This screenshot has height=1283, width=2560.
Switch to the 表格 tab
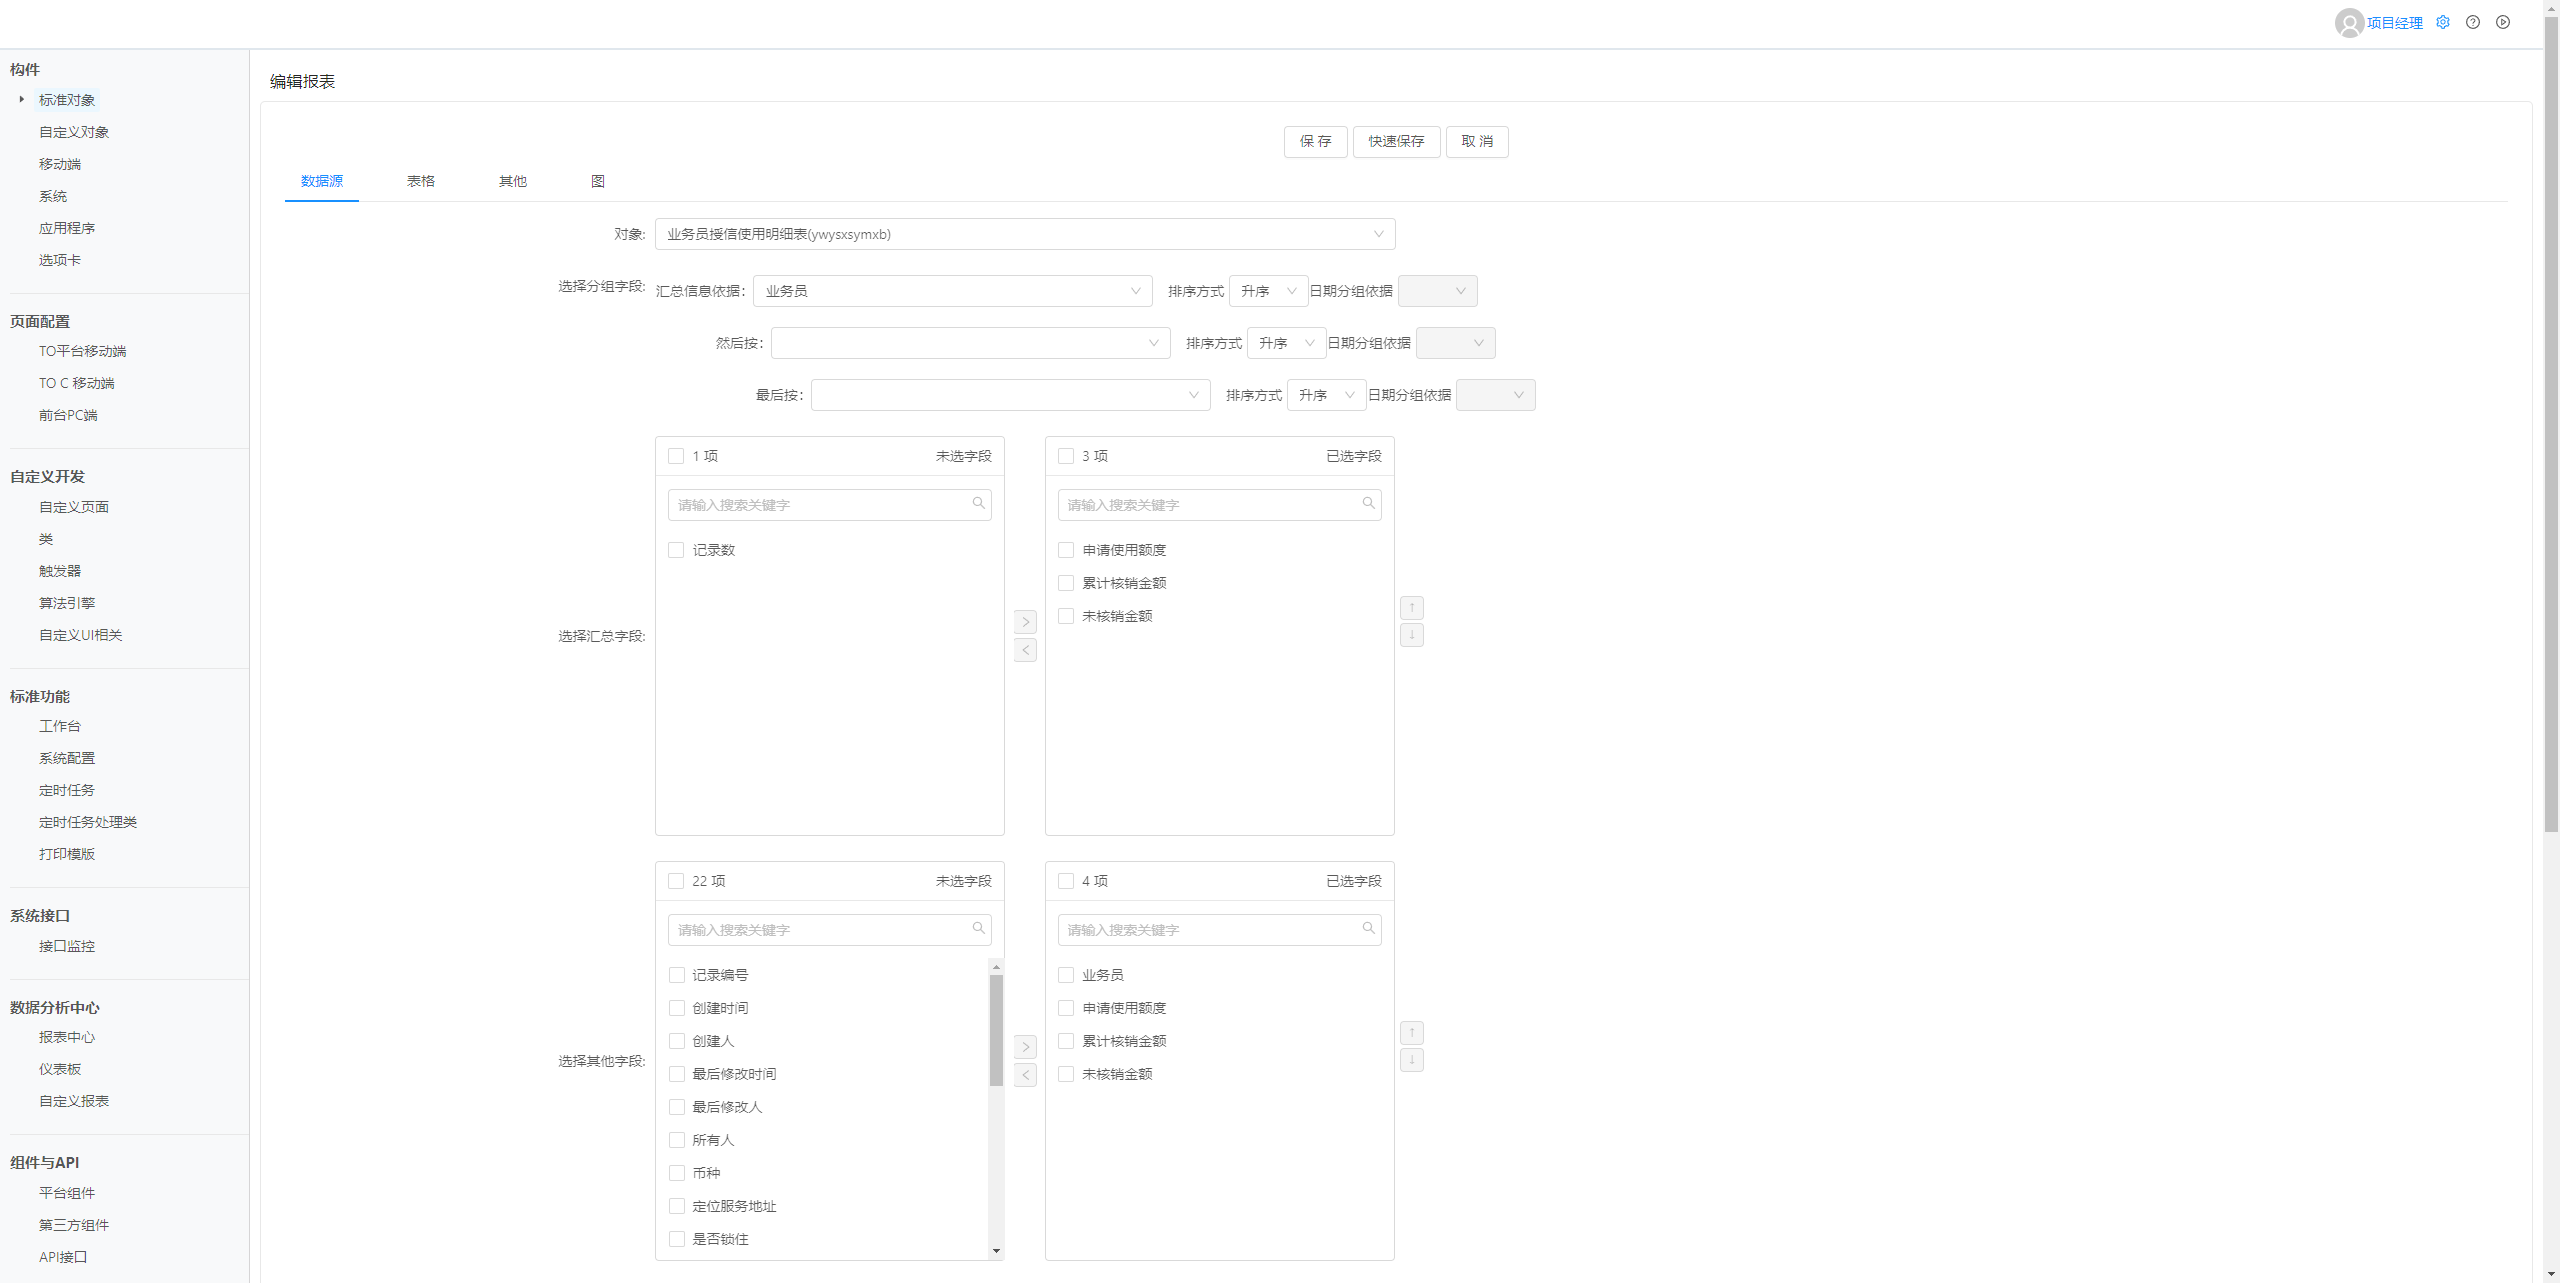click(421, 181)
